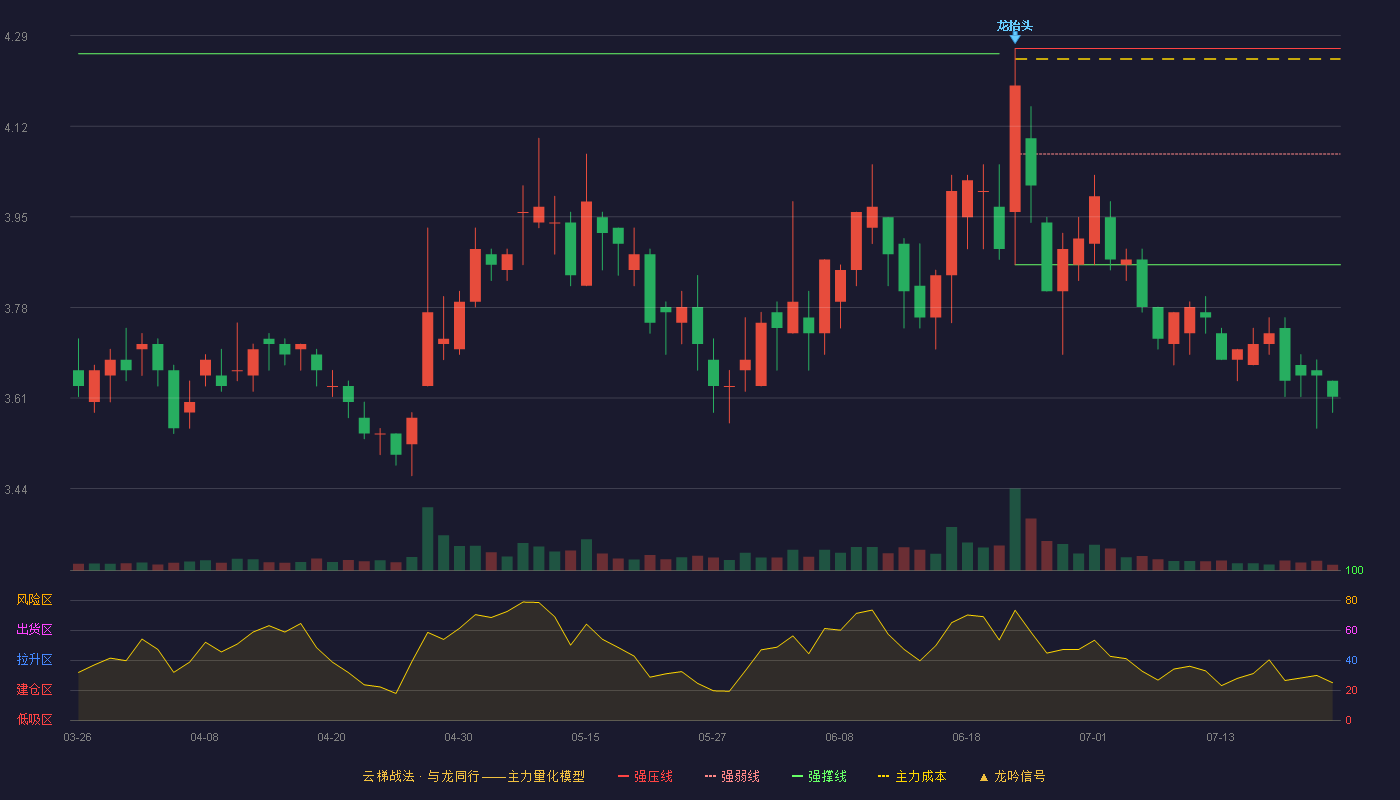Click the orange 80 indicator axis value

(x=1351, y=600)
